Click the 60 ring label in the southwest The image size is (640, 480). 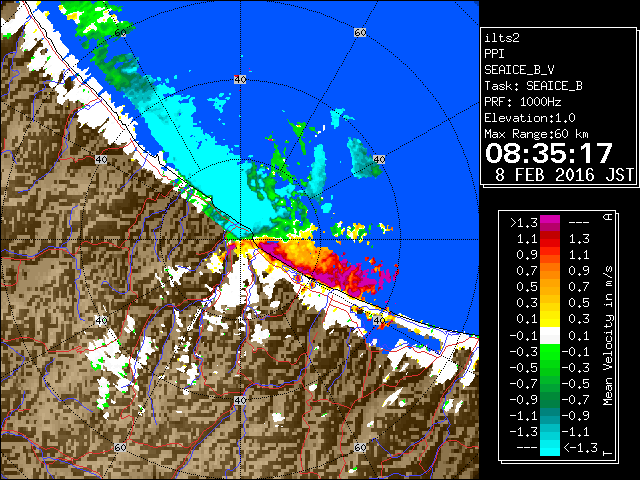[x=120, y=448]
